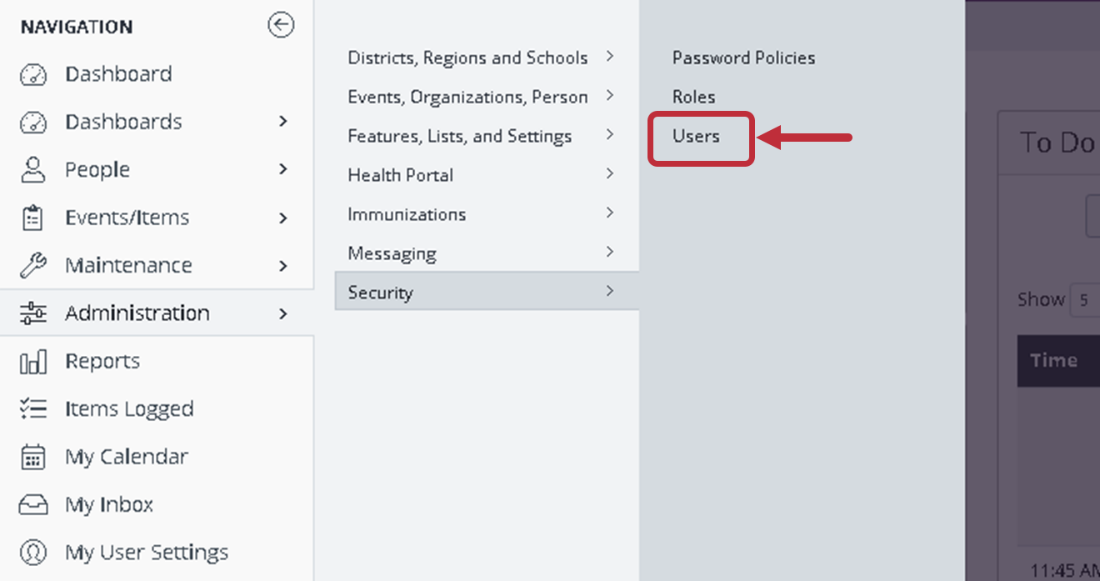The width and height of the screenshot is (1100, 581).
Task: Click the Events/Items clipboard icon
Action: [34, 218]
